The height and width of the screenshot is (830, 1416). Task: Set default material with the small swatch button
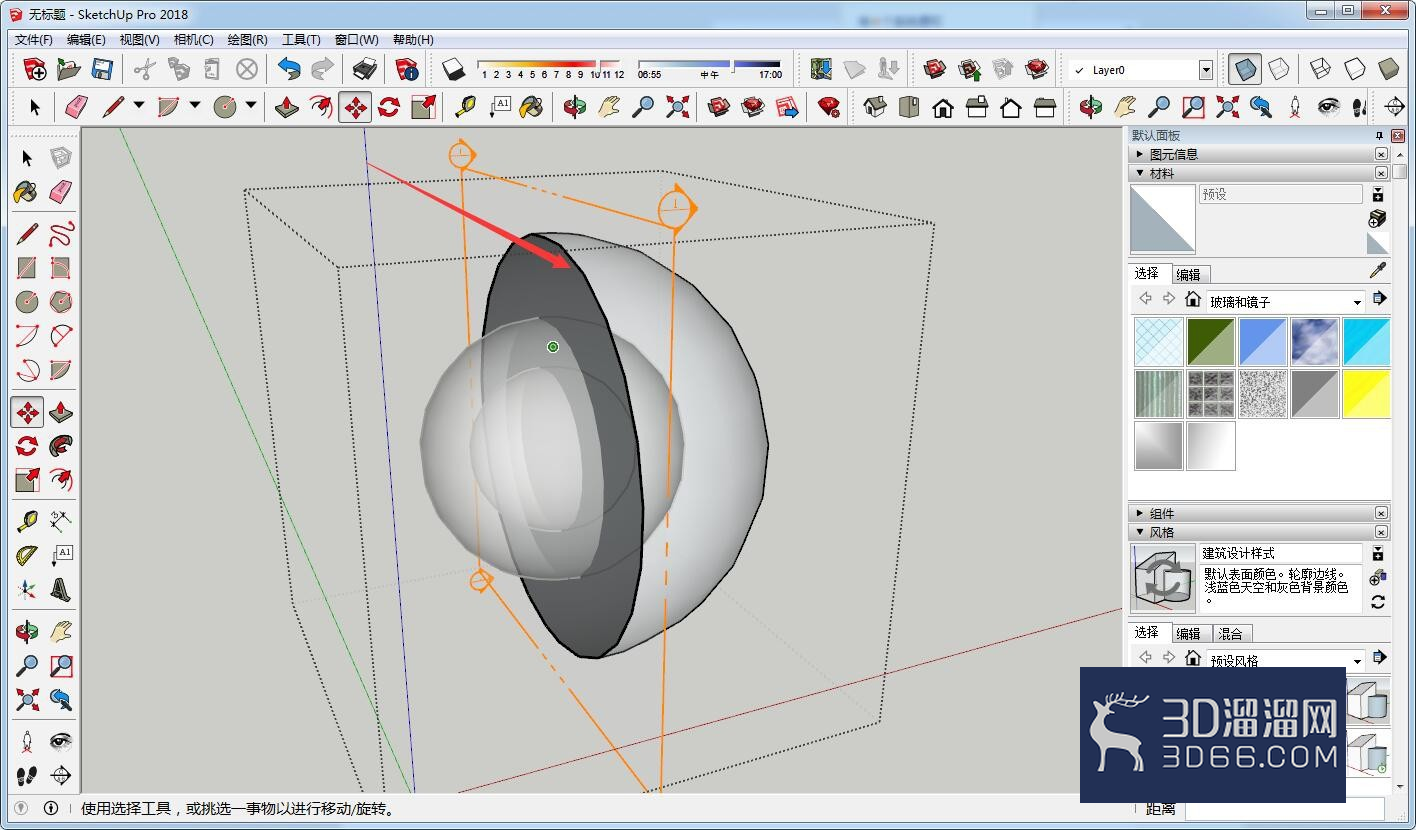click(1378, 243)
